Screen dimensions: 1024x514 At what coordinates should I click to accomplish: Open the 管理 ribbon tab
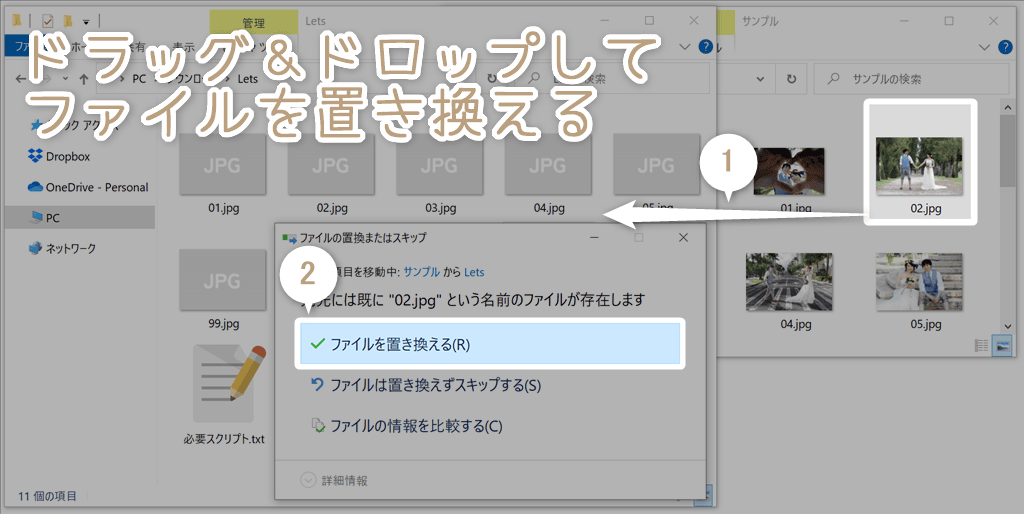pyautogui.click(x=253, y=23)
